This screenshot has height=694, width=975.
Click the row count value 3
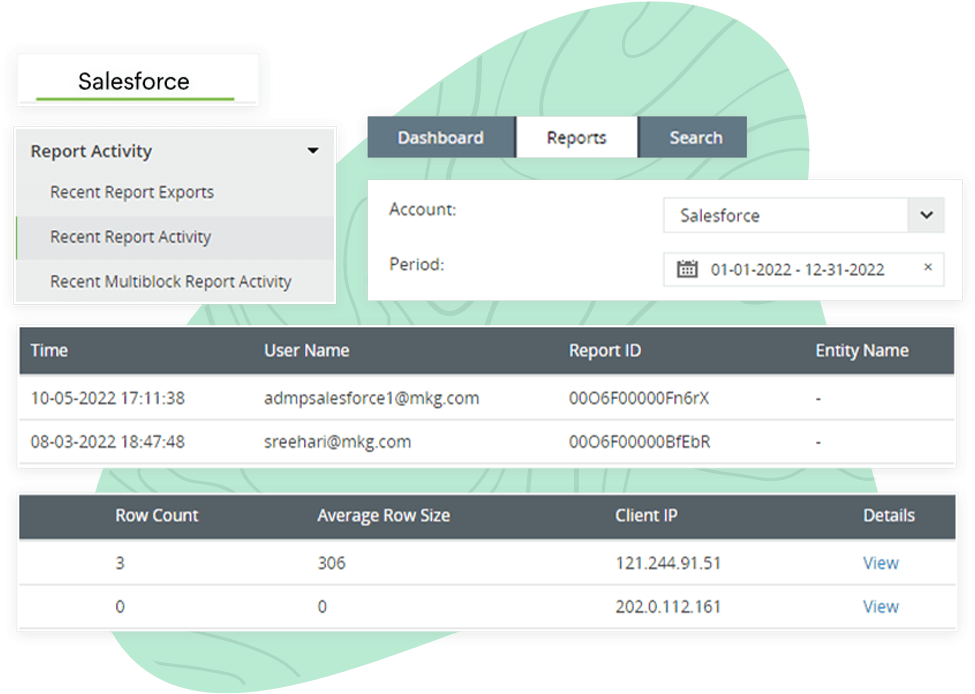click(x=120, y=563)
